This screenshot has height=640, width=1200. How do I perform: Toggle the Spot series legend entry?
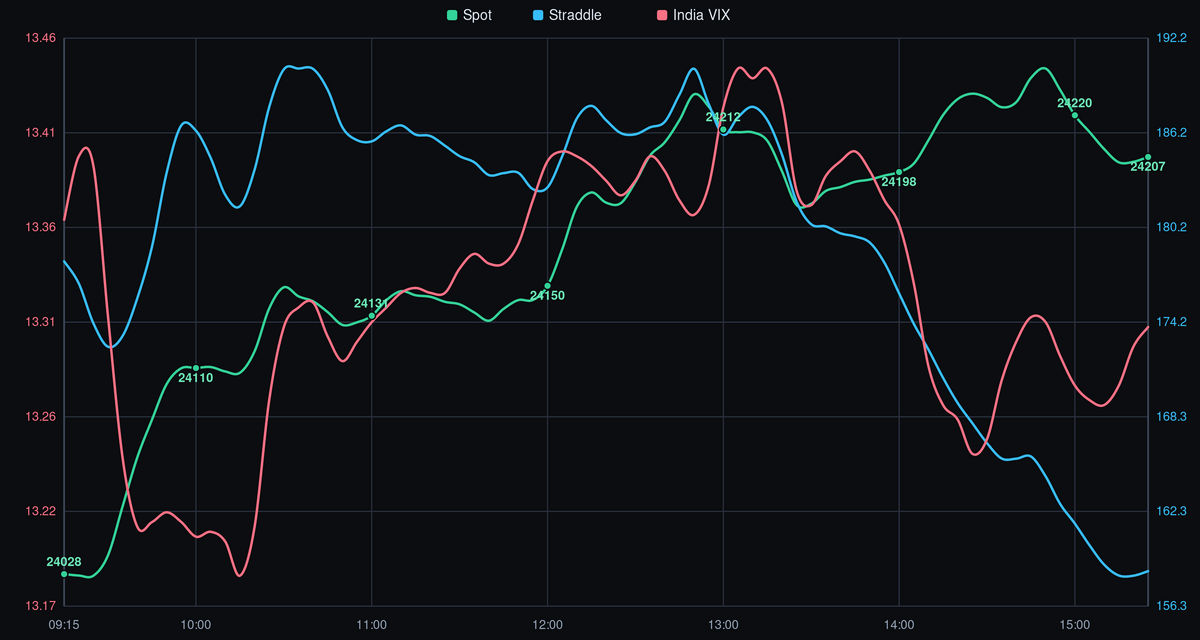click(x=469, y=15)
